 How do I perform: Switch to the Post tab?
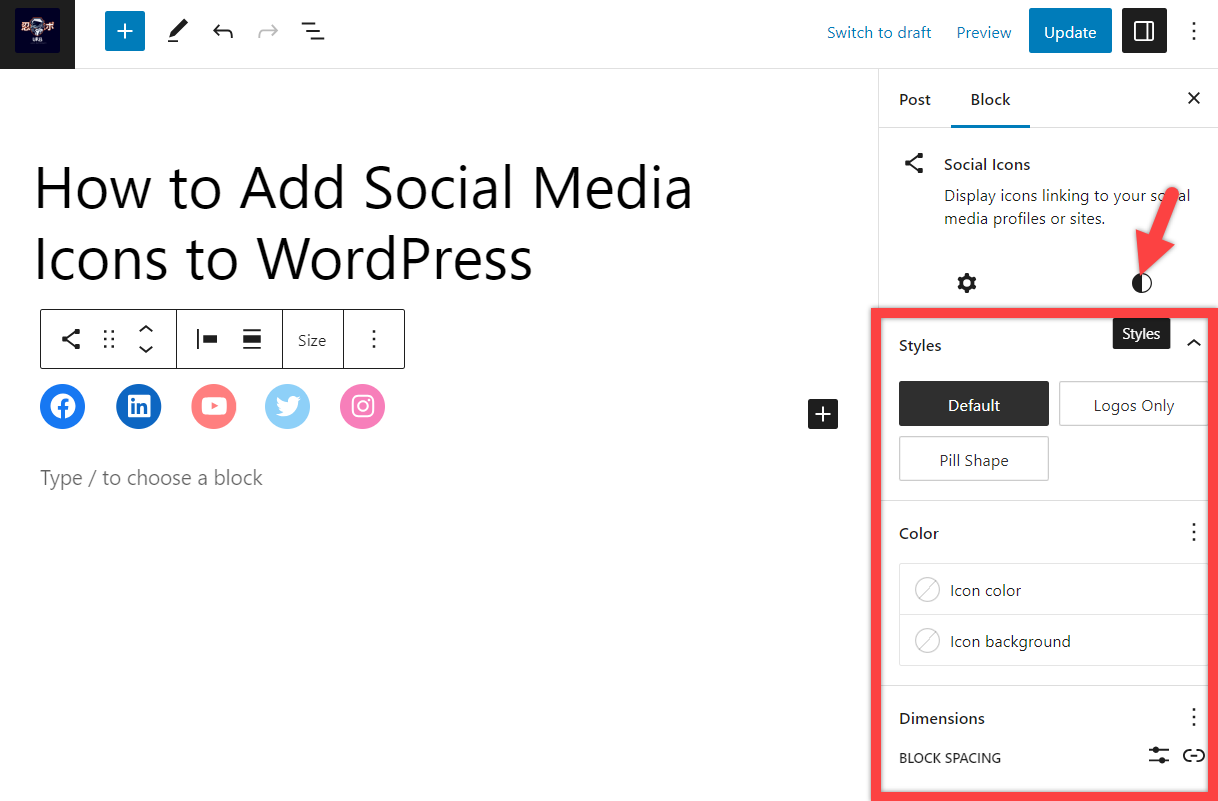point(915,99)
